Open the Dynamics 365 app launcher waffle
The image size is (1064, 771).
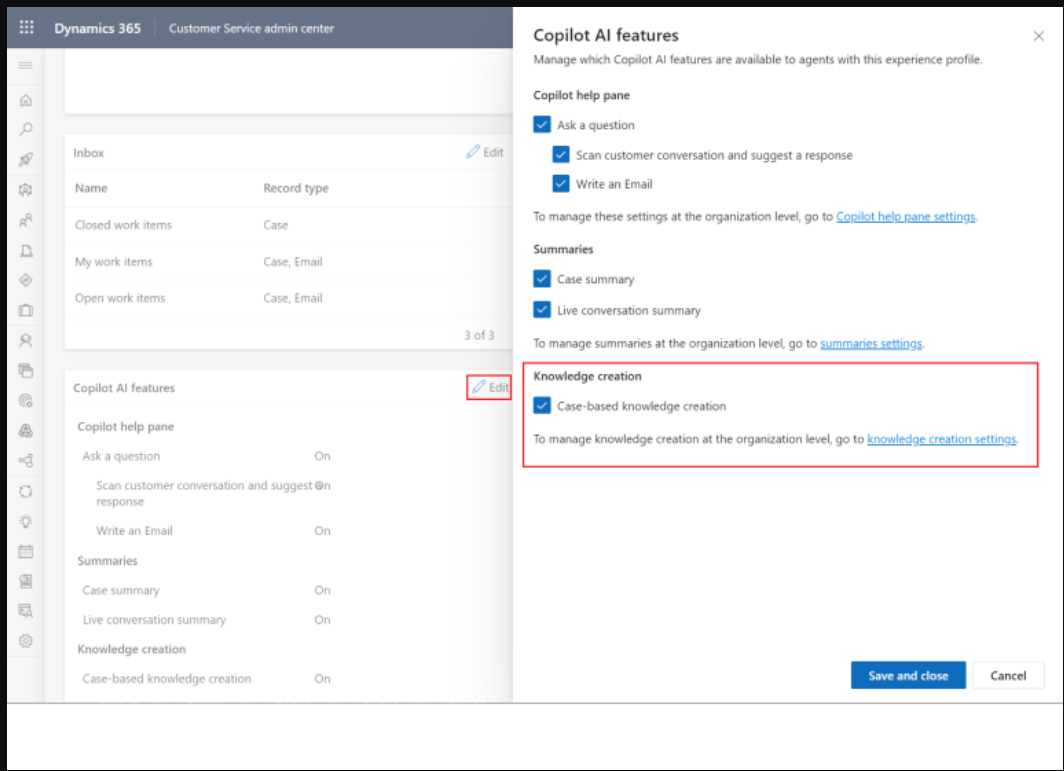27,28
